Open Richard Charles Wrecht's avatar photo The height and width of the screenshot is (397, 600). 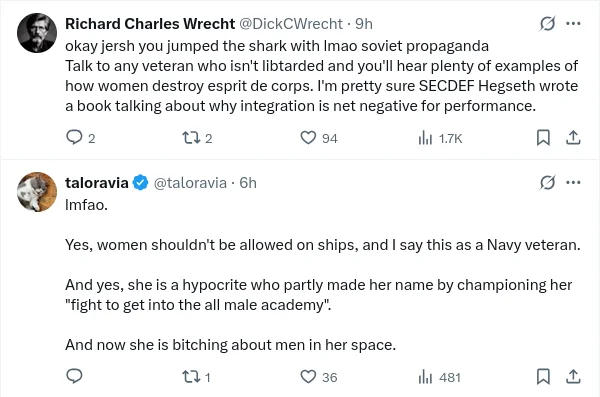pos(37,33)
